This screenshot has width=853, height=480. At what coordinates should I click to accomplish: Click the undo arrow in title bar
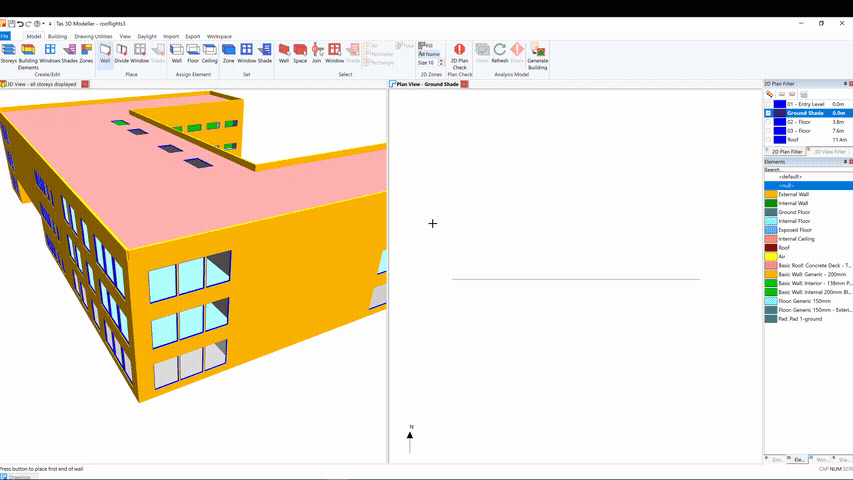pos(20,23)
